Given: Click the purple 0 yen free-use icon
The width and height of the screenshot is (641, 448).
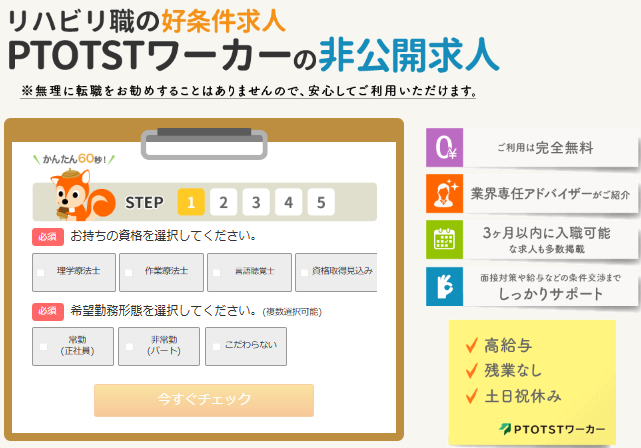Looking at the screenshot, I should [x=444, y=148].
